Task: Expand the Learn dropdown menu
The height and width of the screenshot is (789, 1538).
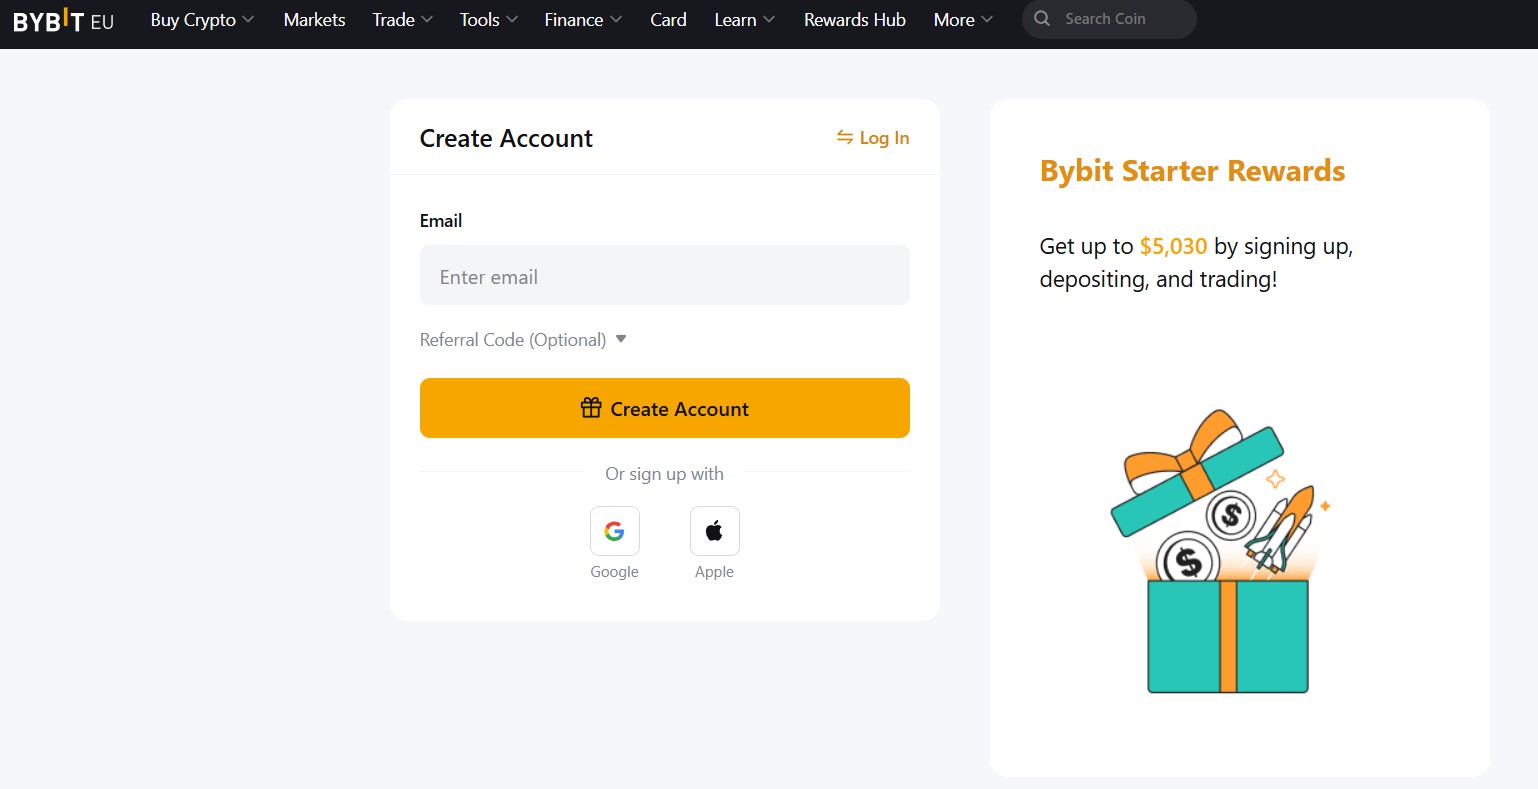Action: 744,20
